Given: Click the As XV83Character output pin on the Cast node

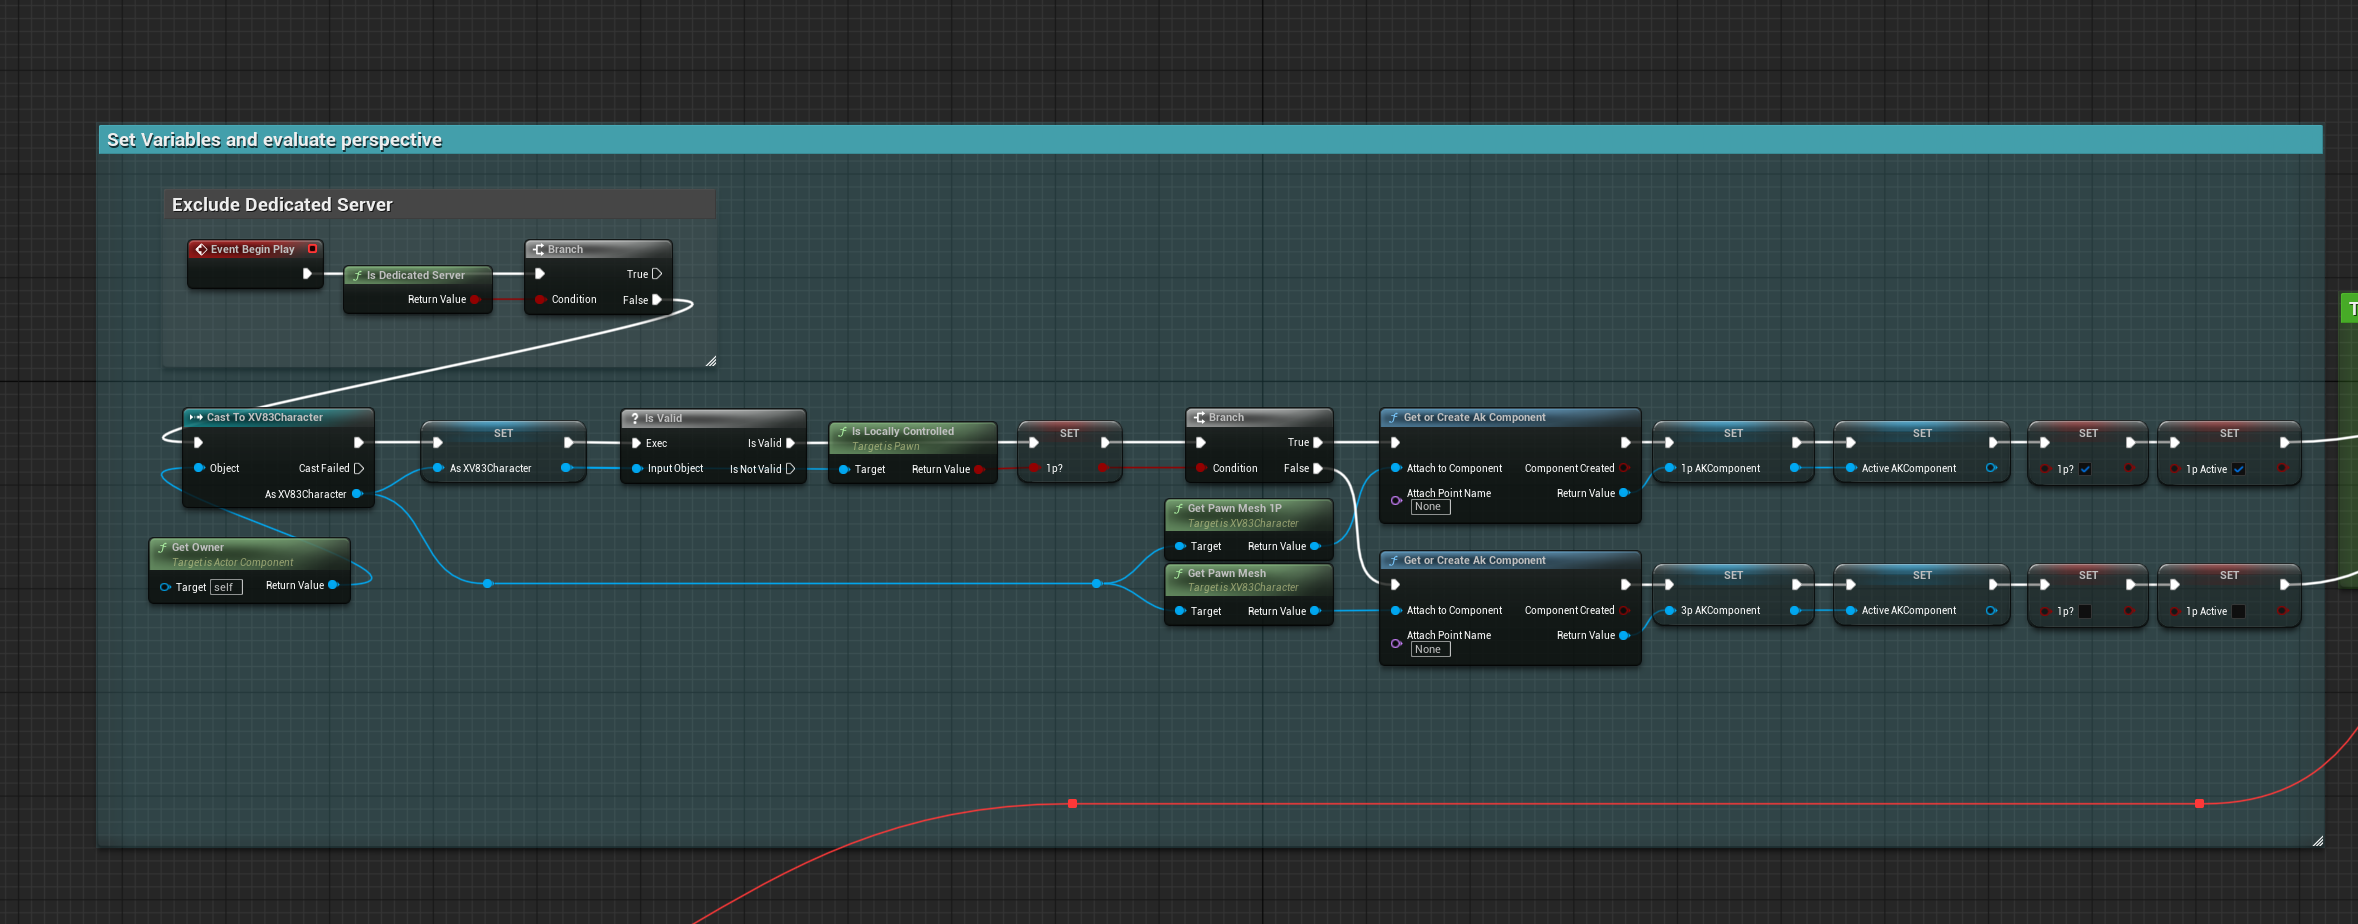Looking at the screenshot, I should click(x=357, y=494).
